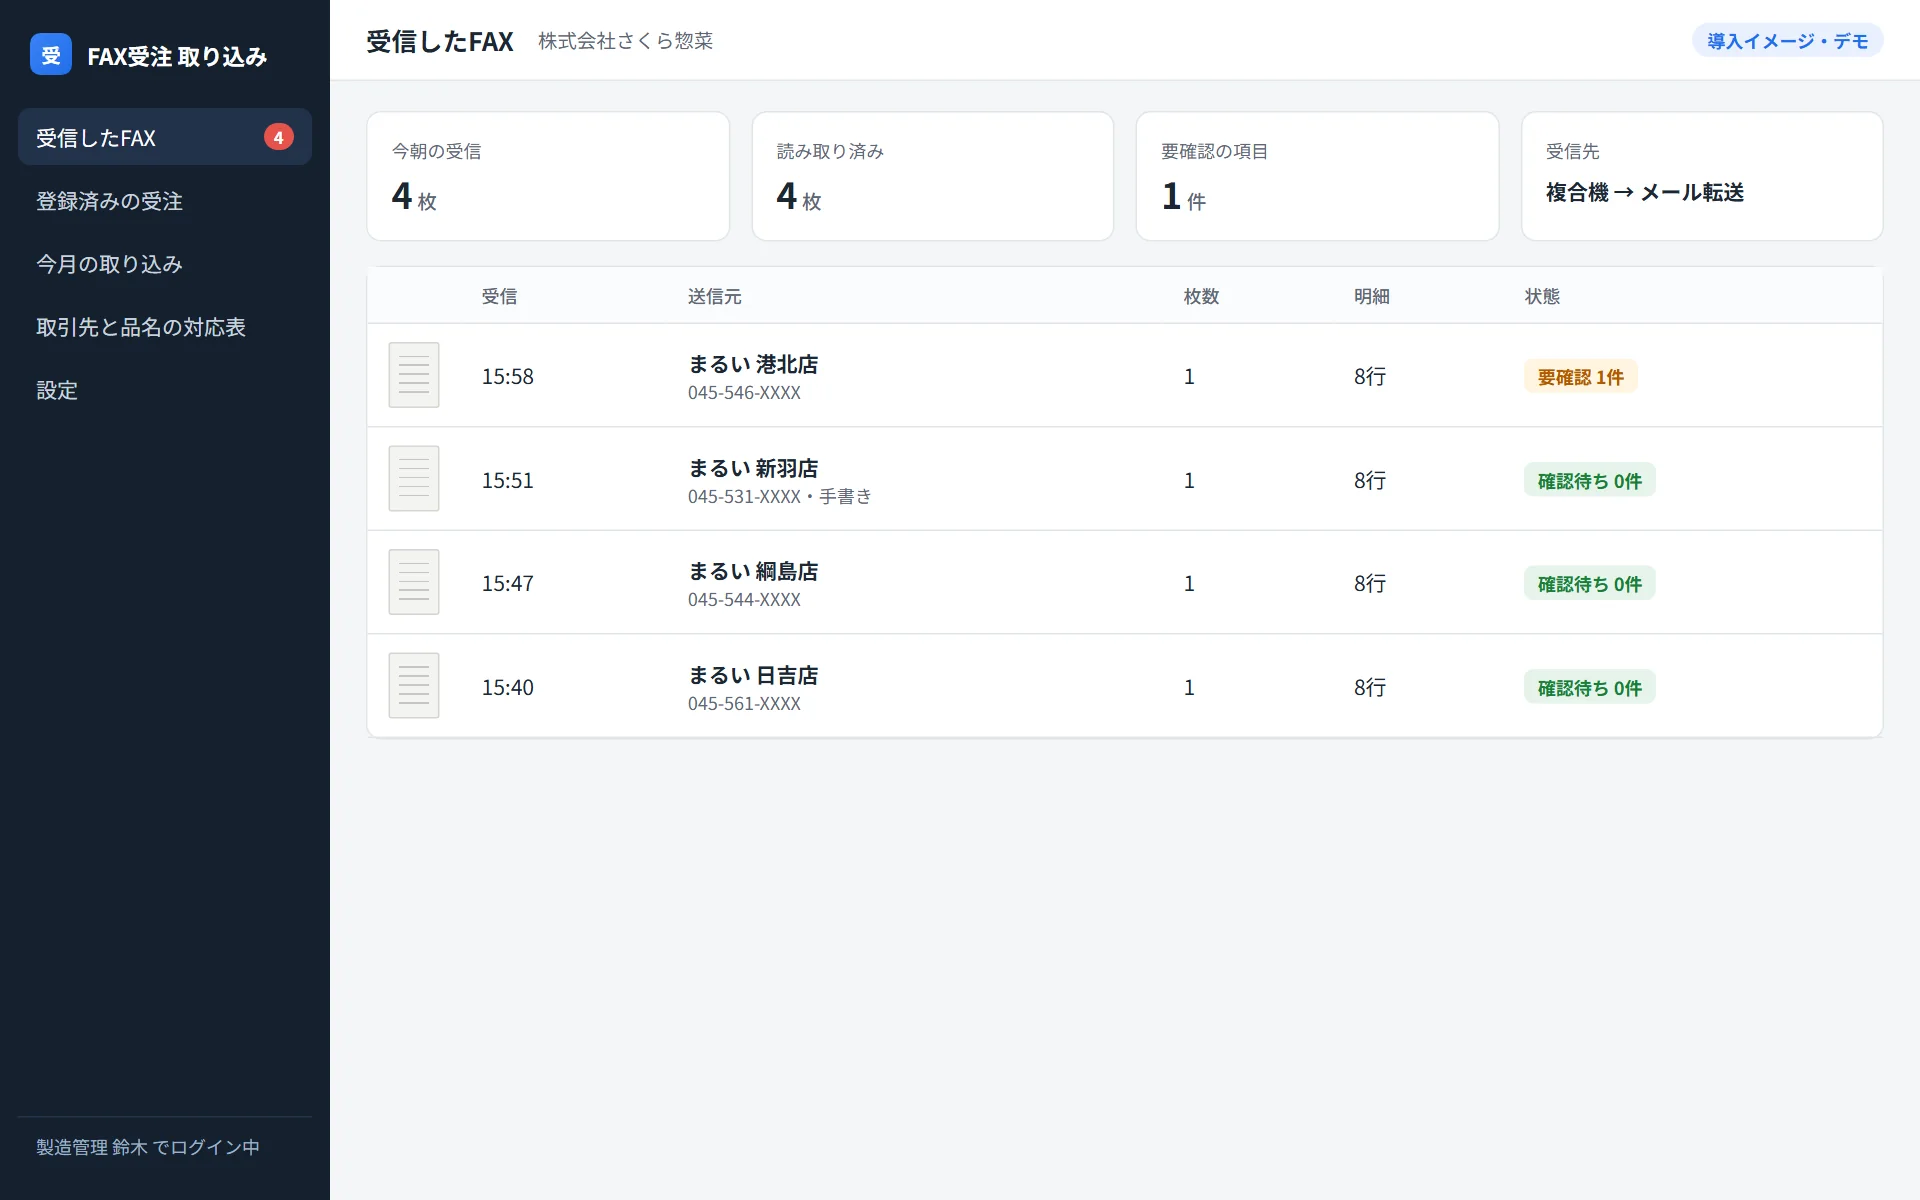Click the 導入イメージ・デモ badge
This screenshot has height=1200, width=1920.
[x=1788, y=41]
